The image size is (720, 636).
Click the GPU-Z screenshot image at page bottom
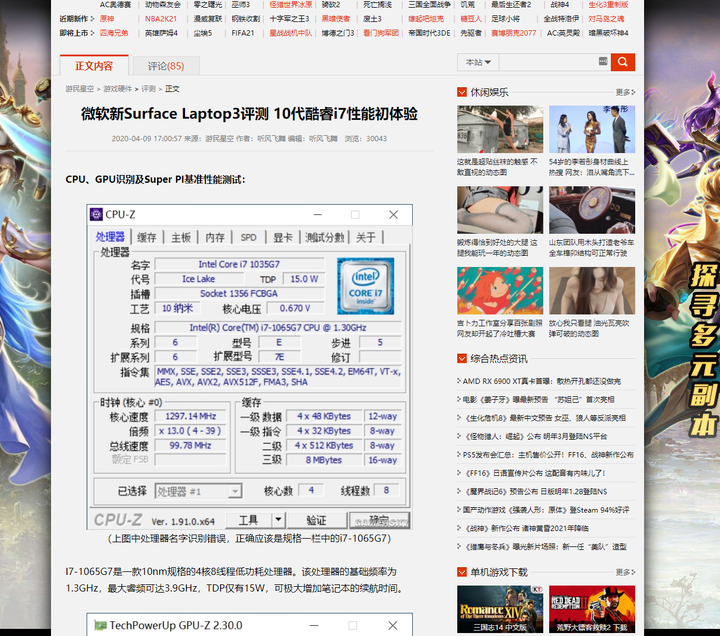[249, 624]
